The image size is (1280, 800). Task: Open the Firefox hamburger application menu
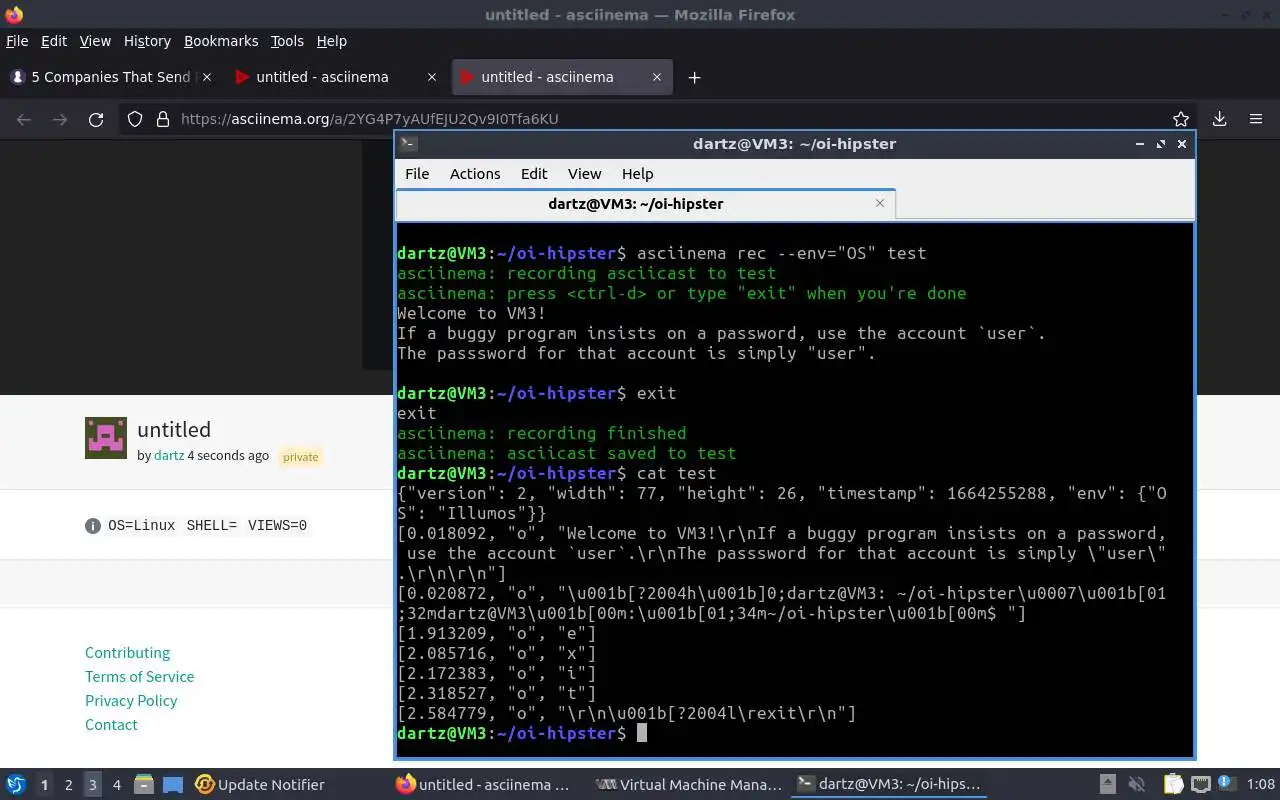click(x=1256, y=119)
